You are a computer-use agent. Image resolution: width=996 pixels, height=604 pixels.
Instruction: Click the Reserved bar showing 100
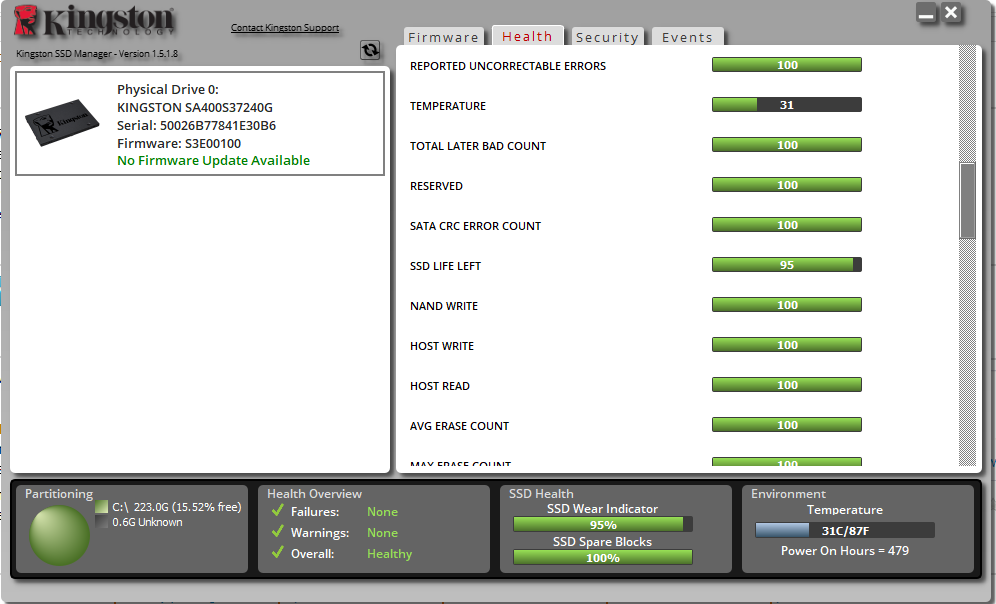point(786,185)
